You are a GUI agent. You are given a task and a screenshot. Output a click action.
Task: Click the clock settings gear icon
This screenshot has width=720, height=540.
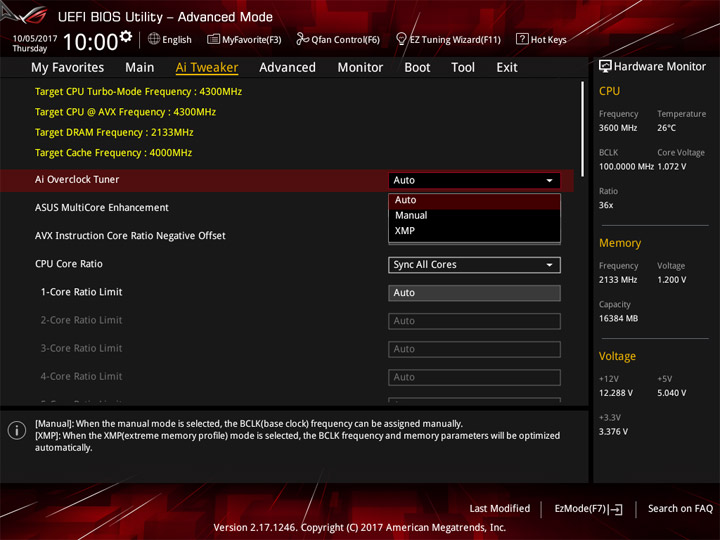pos(126,36)
